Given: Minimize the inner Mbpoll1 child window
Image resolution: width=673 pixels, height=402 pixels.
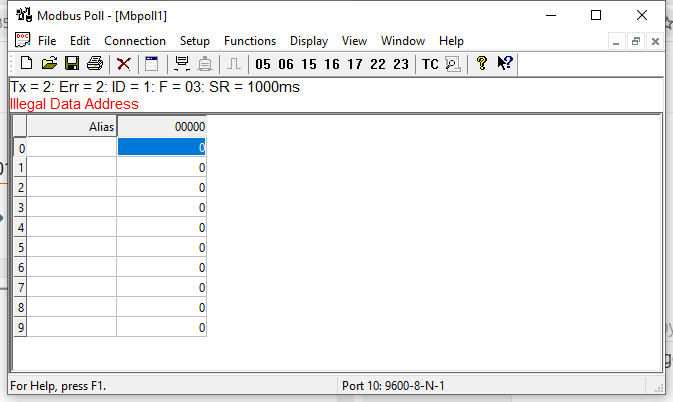Looking at the screenshot, I should (x=616, y=42).
